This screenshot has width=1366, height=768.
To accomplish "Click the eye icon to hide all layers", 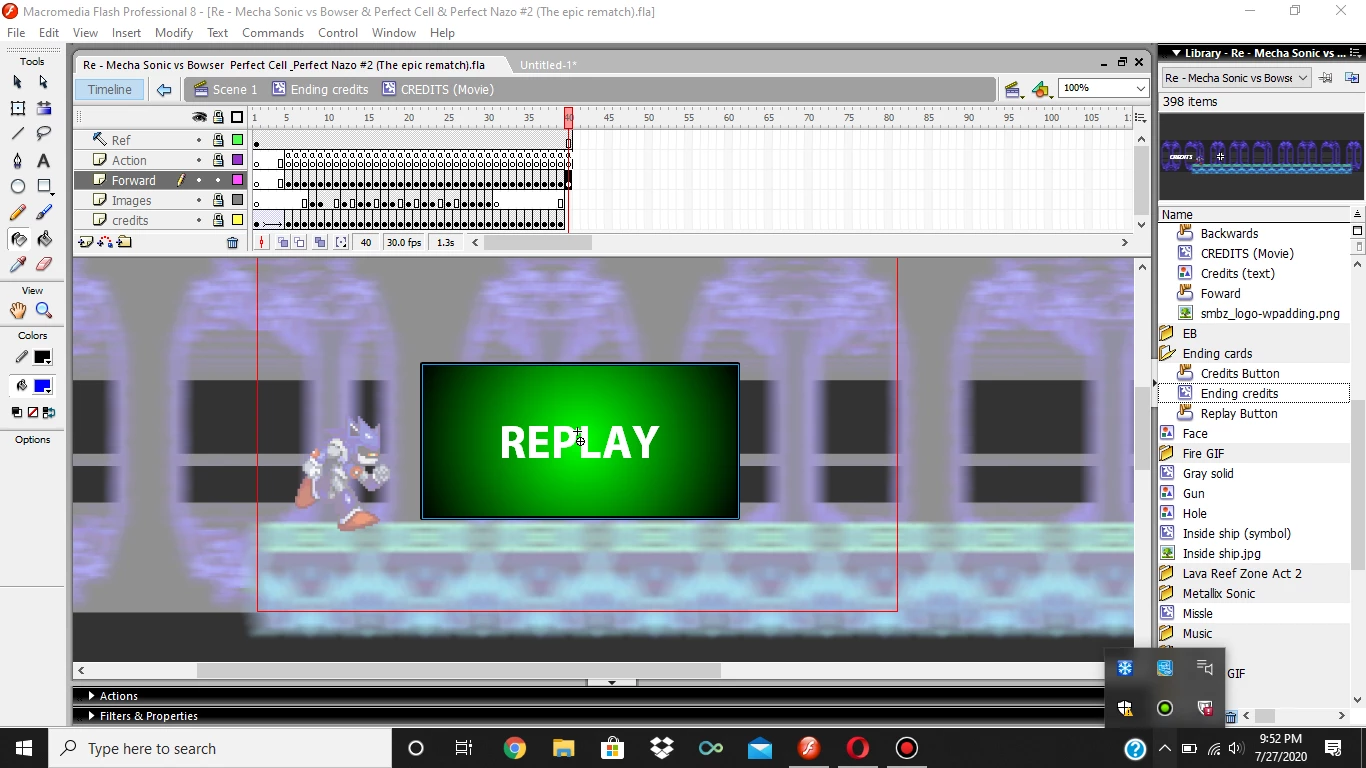I will [x=199, y=117].
